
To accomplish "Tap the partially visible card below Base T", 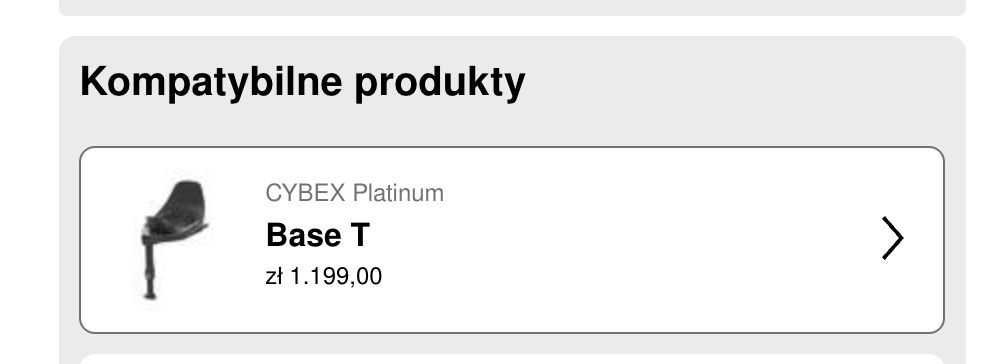I will click(511, 359).
